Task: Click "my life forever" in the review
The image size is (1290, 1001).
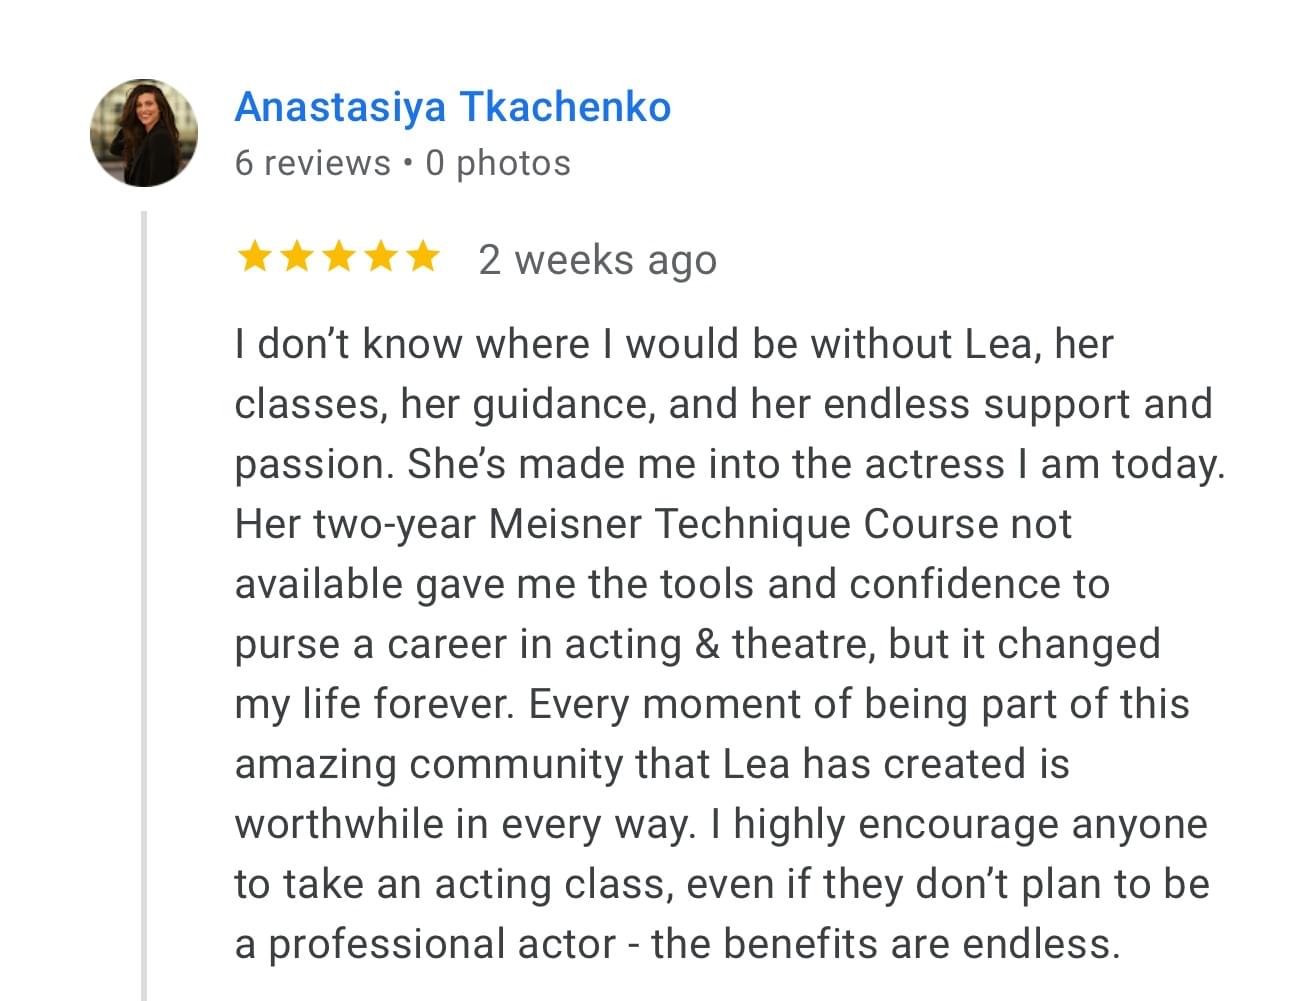Action: [x=374, y=704]
